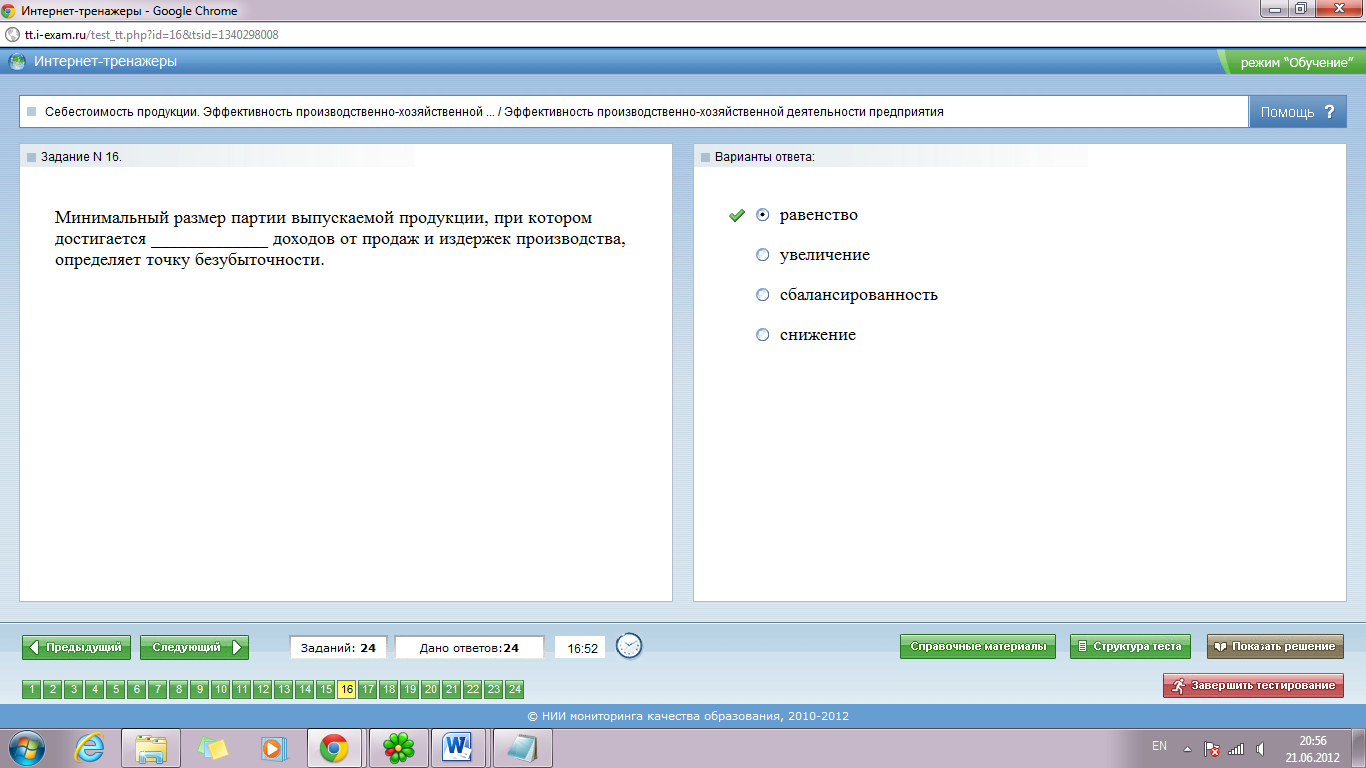
Task: Click the question text about точку безубыточности
Action: click(x=340, y=239)
